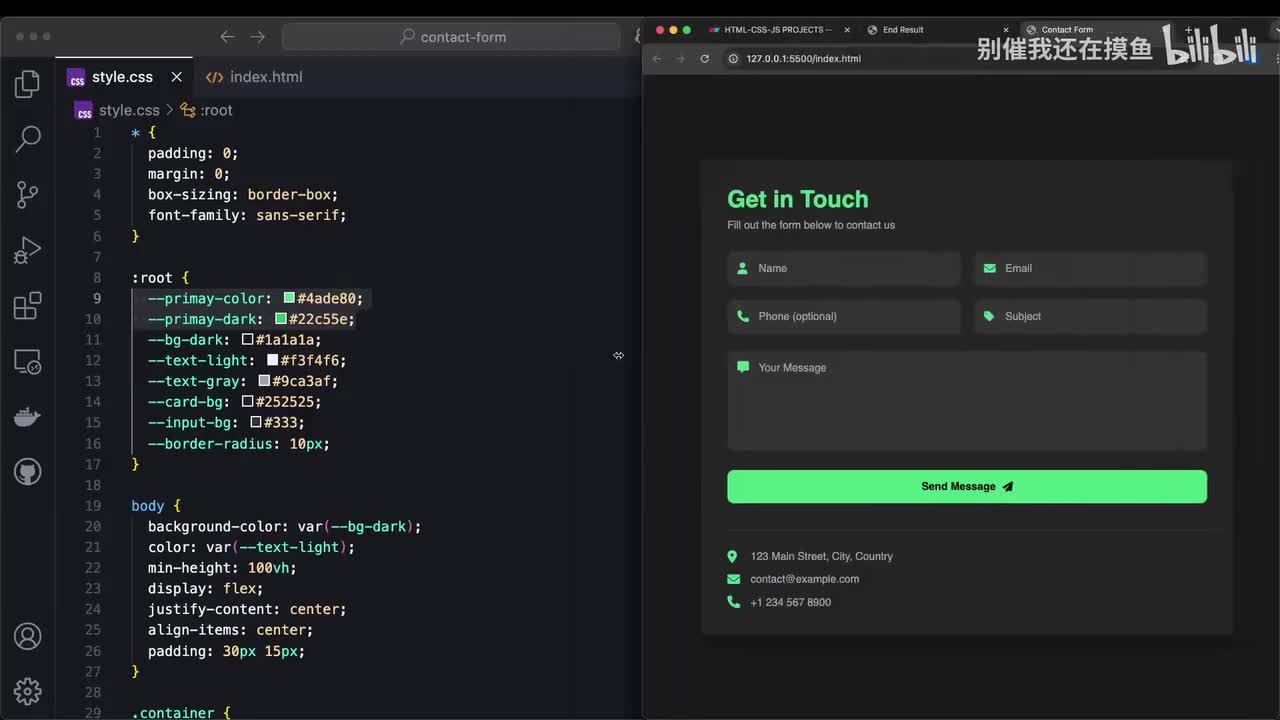Click the location pin icon beside the street address

click(732, 556)
